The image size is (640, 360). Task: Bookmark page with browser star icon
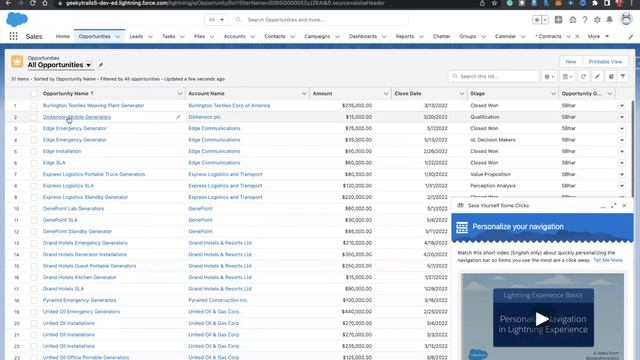pyautogui.click(x=494, y=3)
